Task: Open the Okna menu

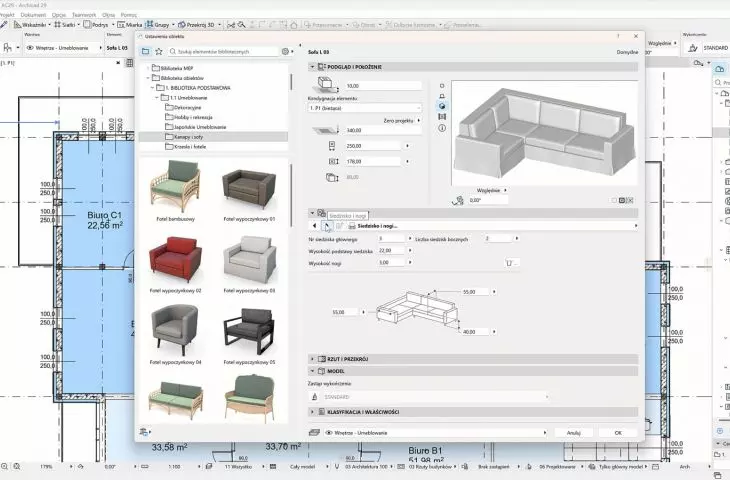Action: pyautogui.click(x=108, y=15)
